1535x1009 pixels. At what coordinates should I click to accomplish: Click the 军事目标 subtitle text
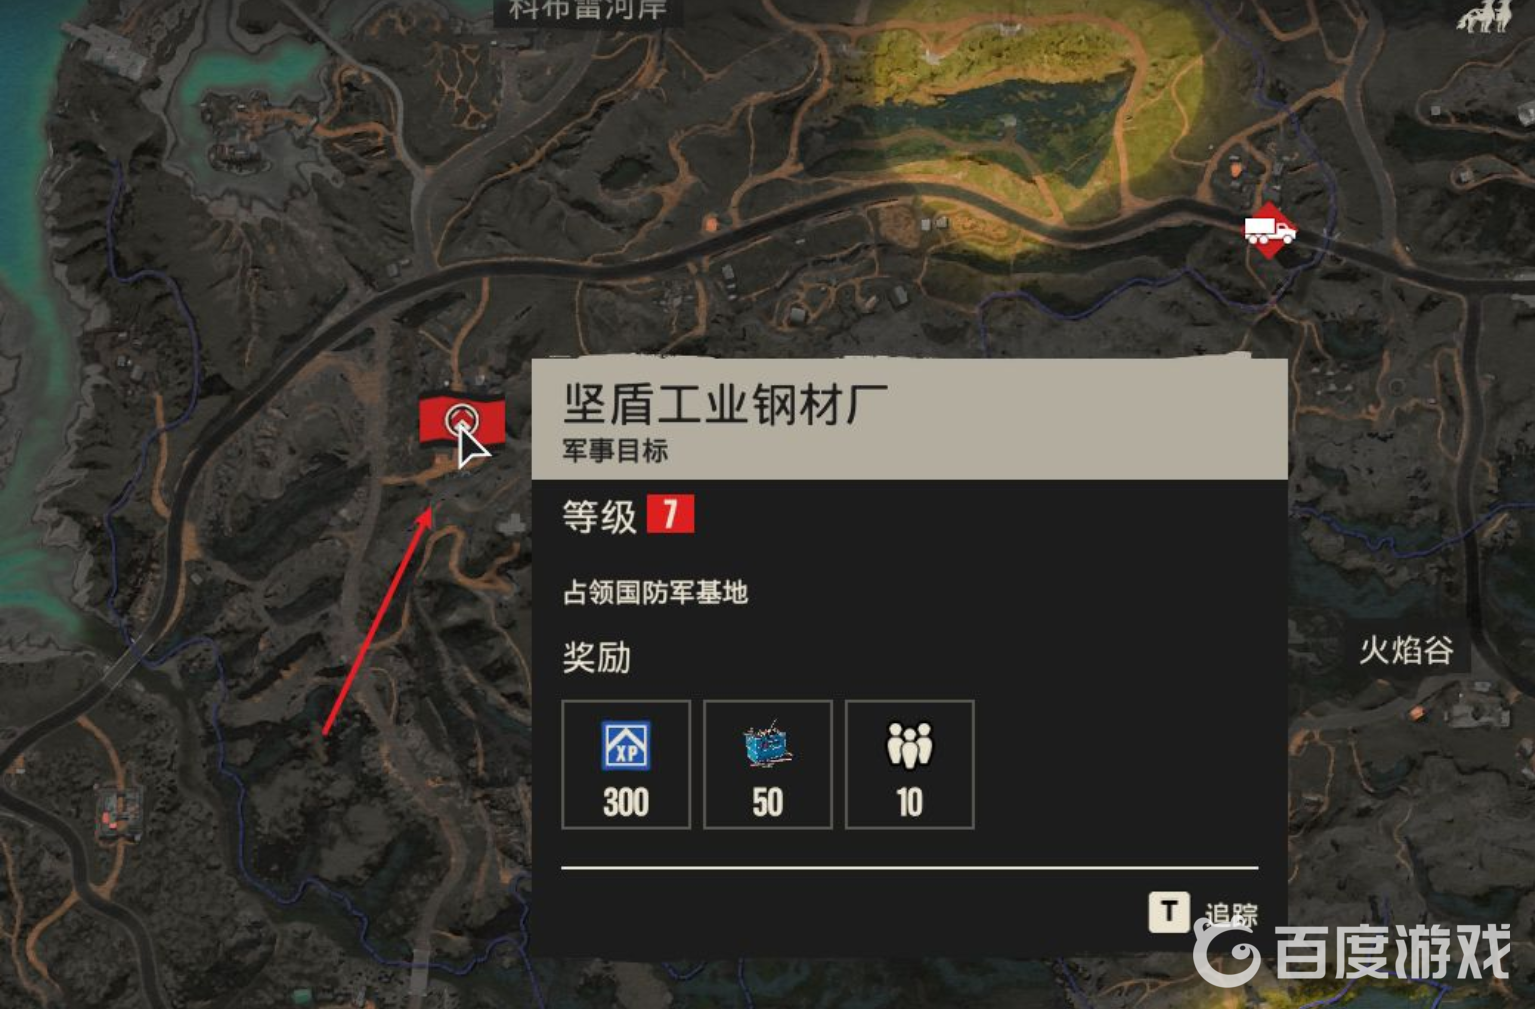tap(615, 451)
